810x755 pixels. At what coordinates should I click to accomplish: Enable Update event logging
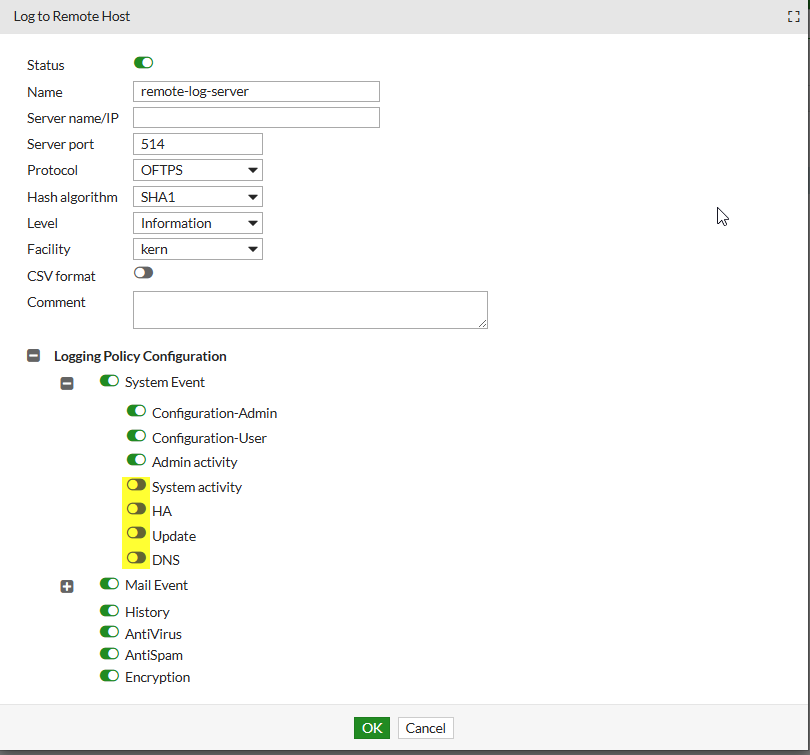pyautogui.click(x=136, y=532)
